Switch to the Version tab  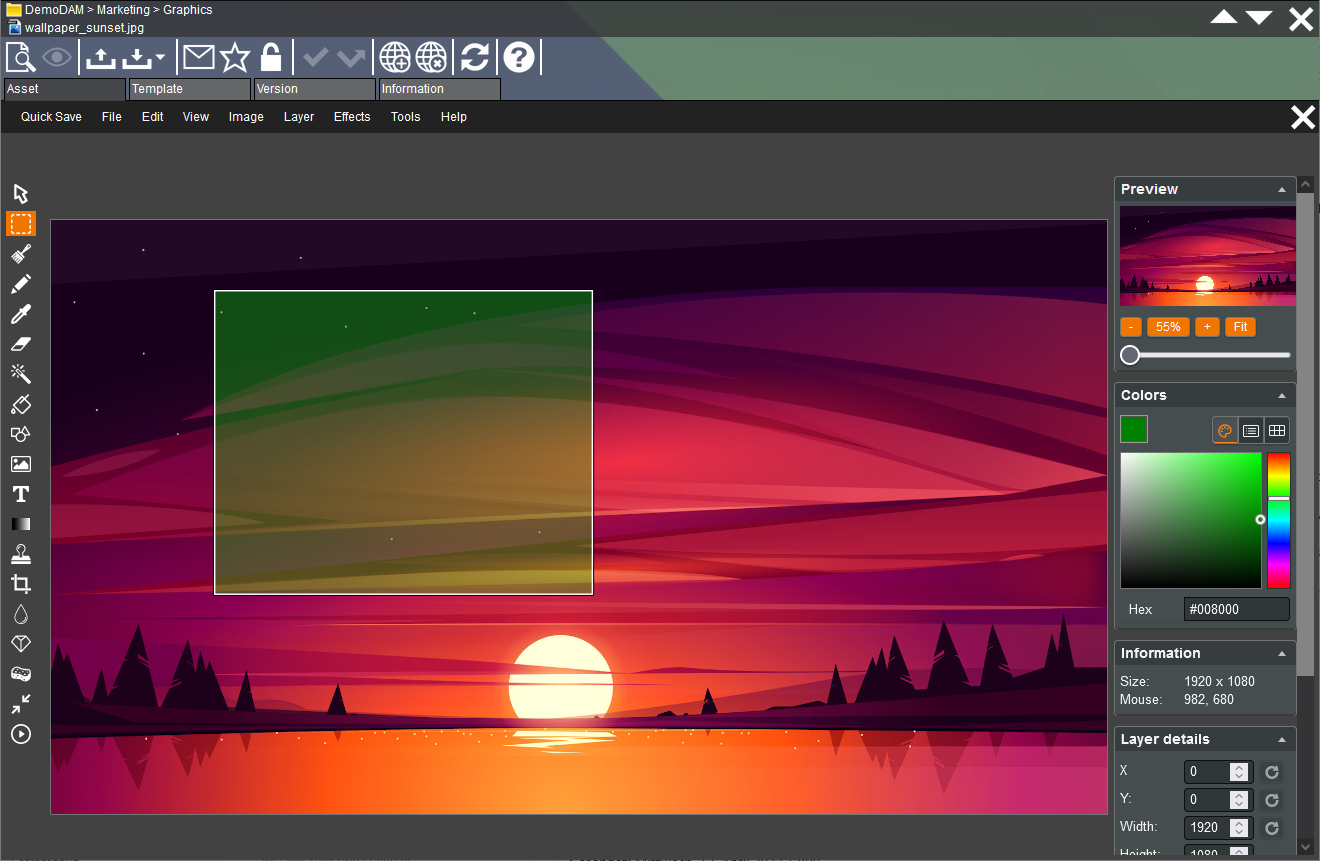click(x=314, y=89)
